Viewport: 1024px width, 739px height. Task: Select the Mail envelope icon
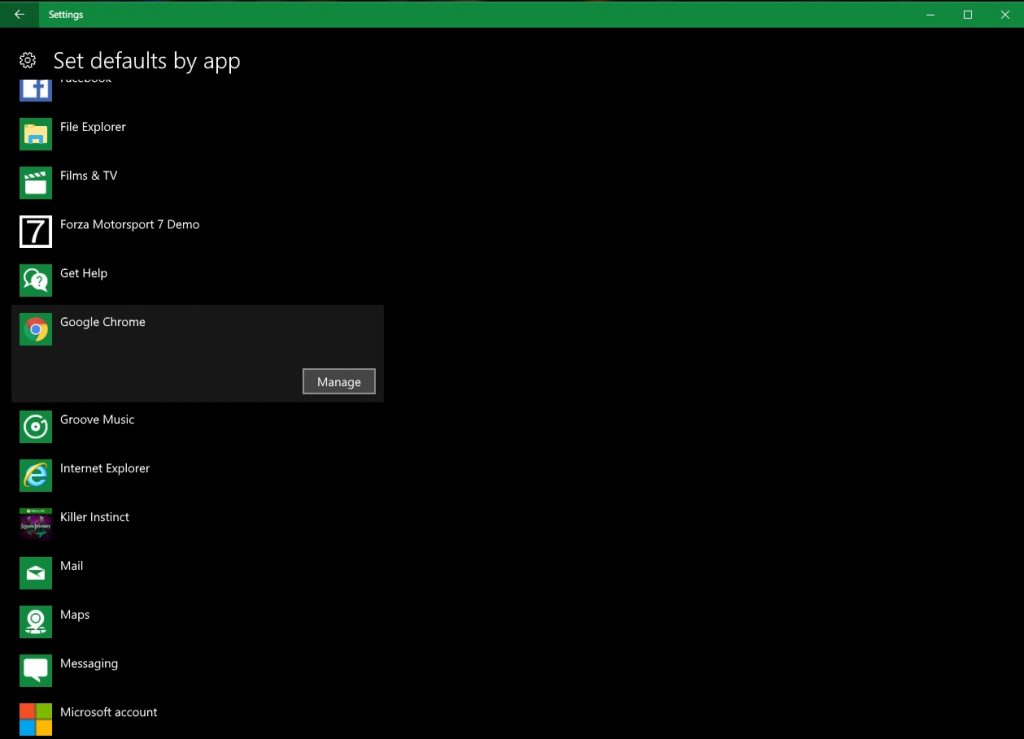coord(35,573)
